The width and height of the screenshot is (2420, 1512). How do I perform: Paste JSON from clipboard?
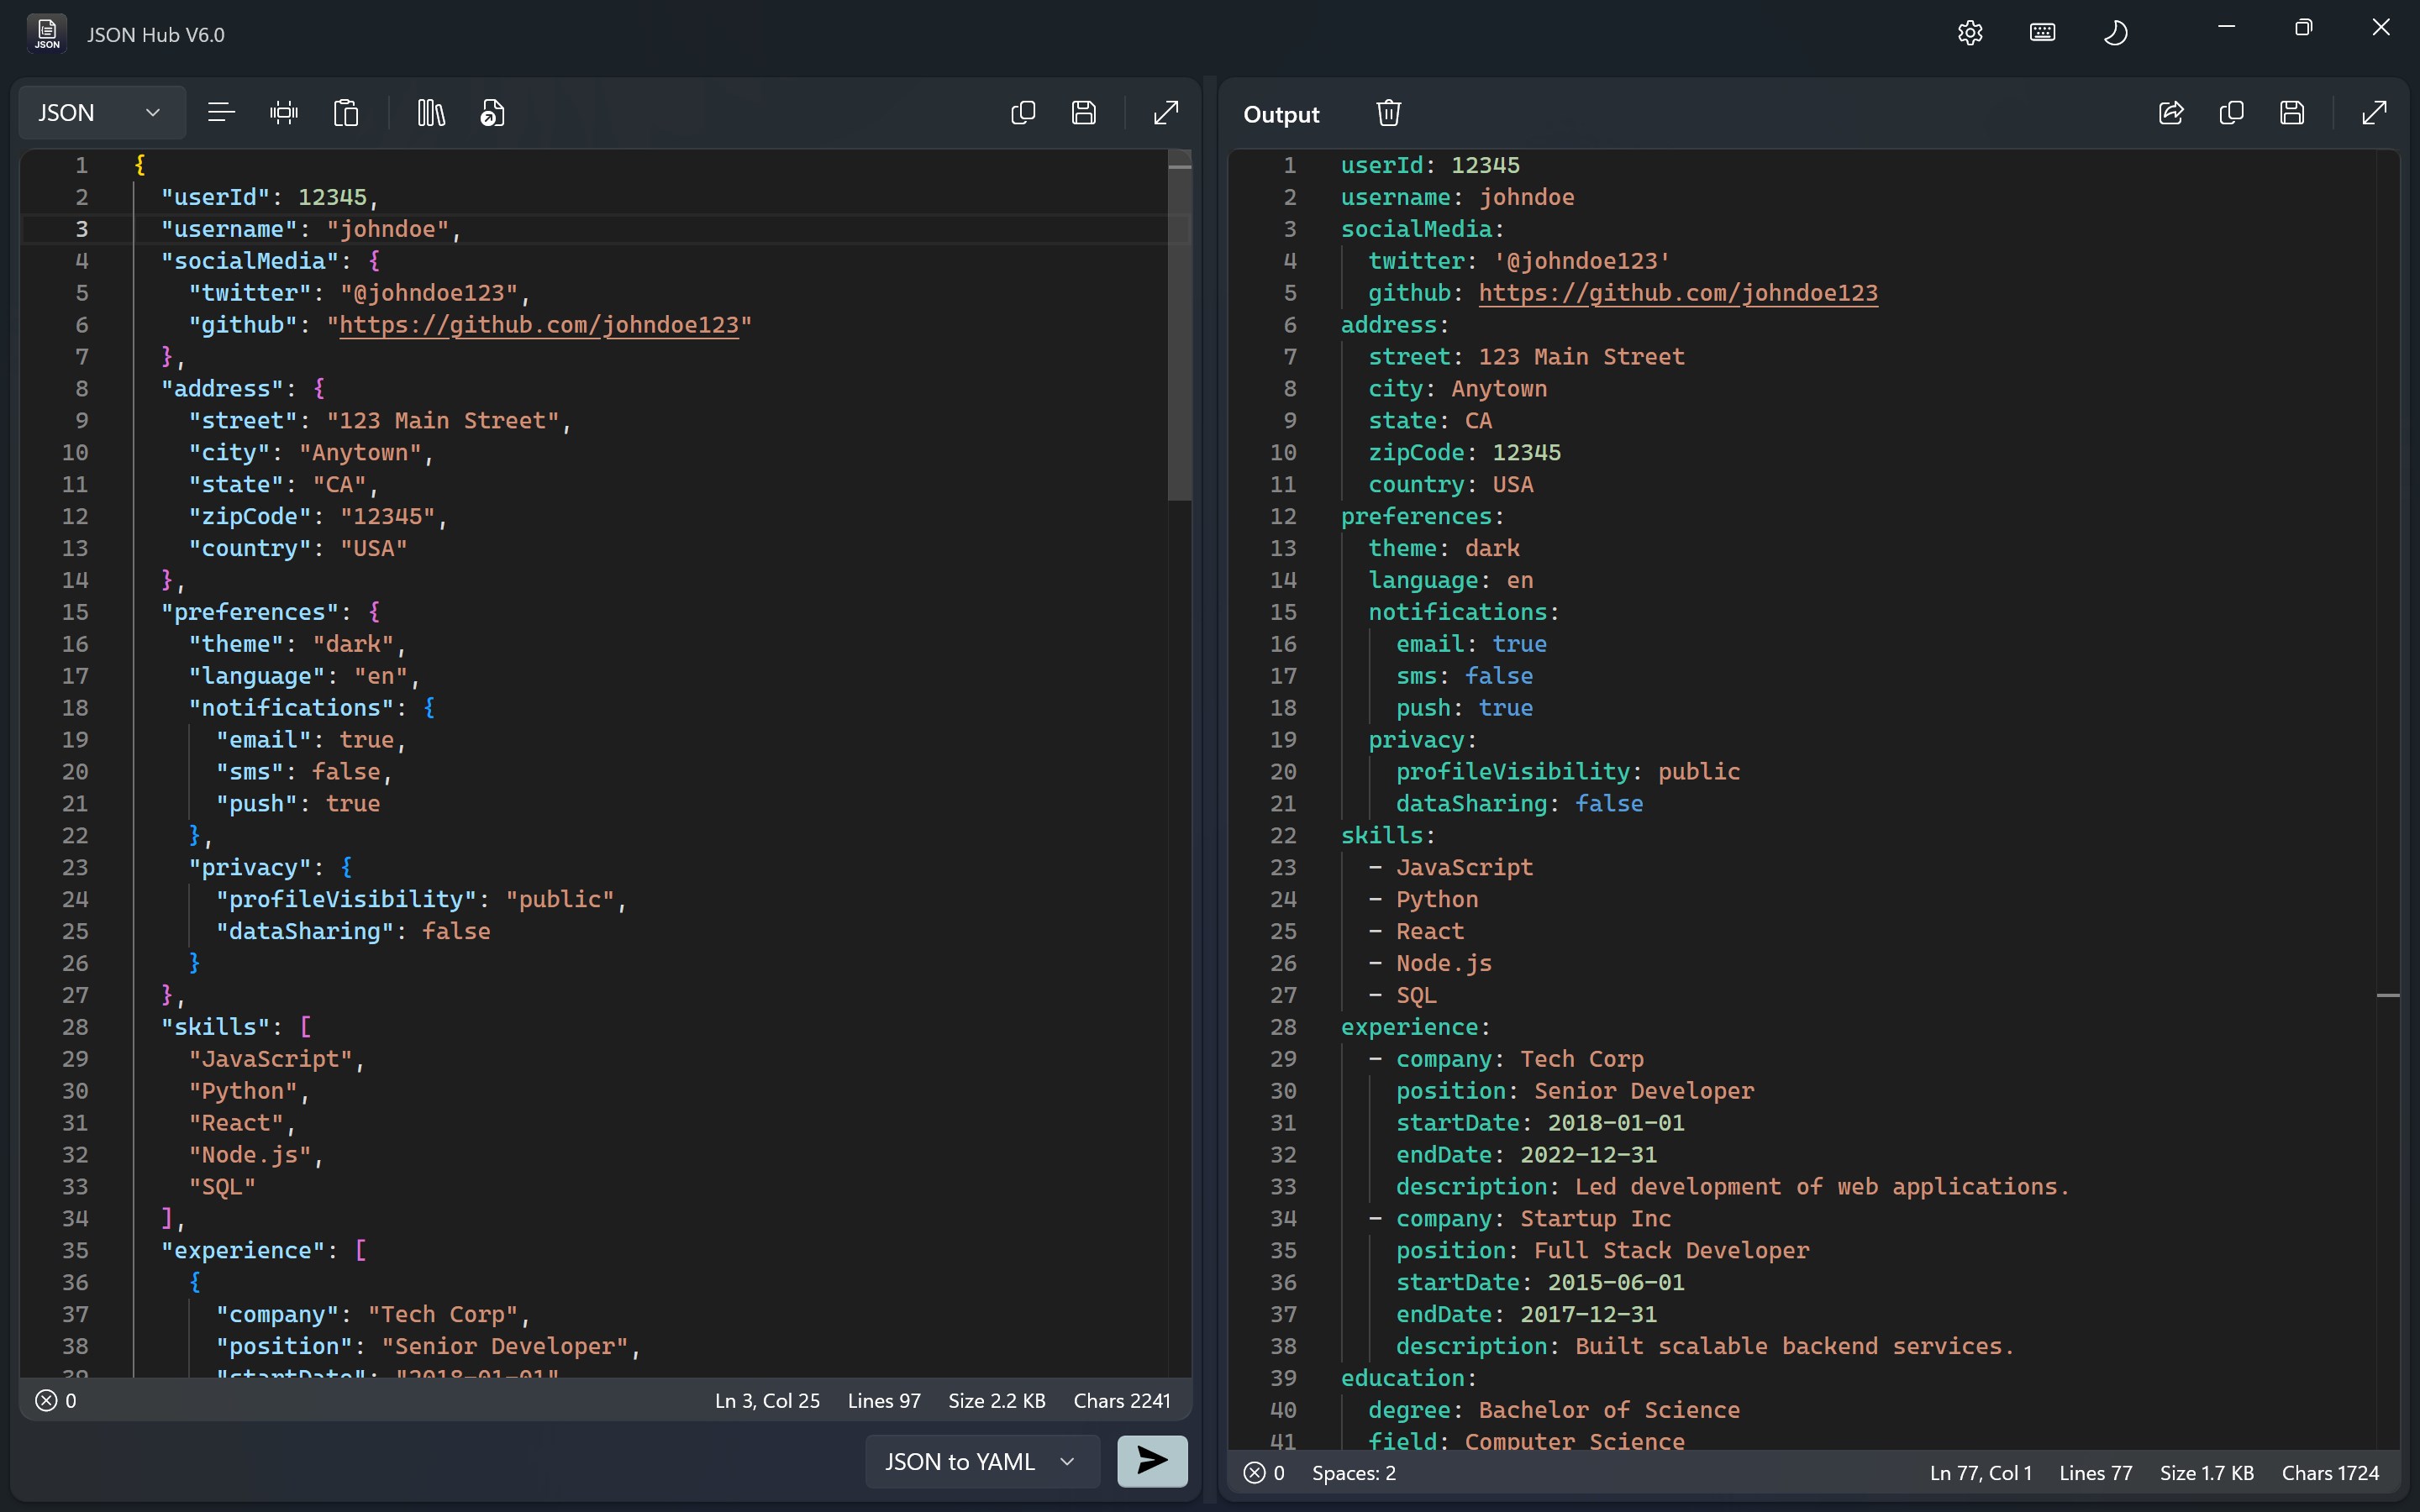[x=345, y=112]
